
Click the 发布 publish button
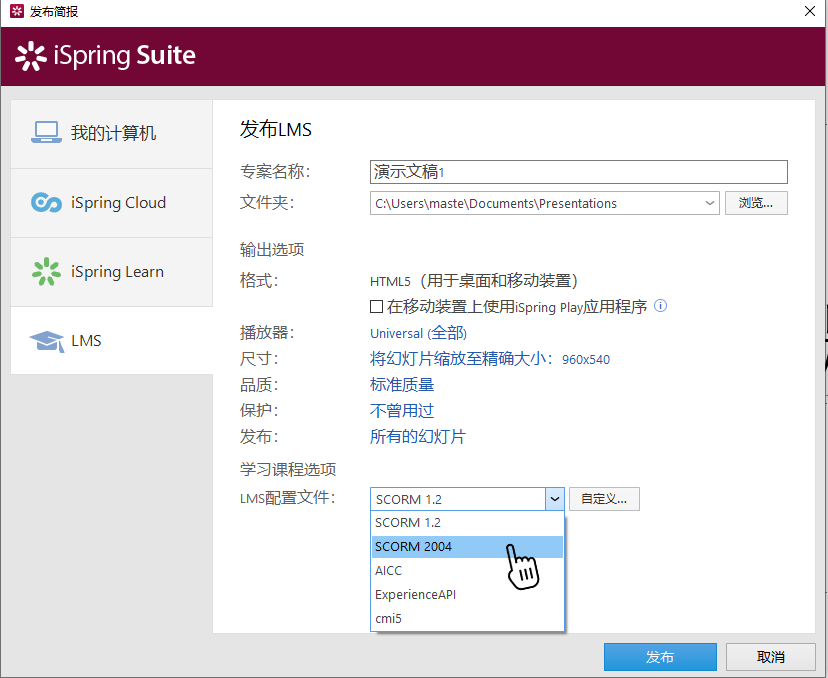click(x=660, y=657)
